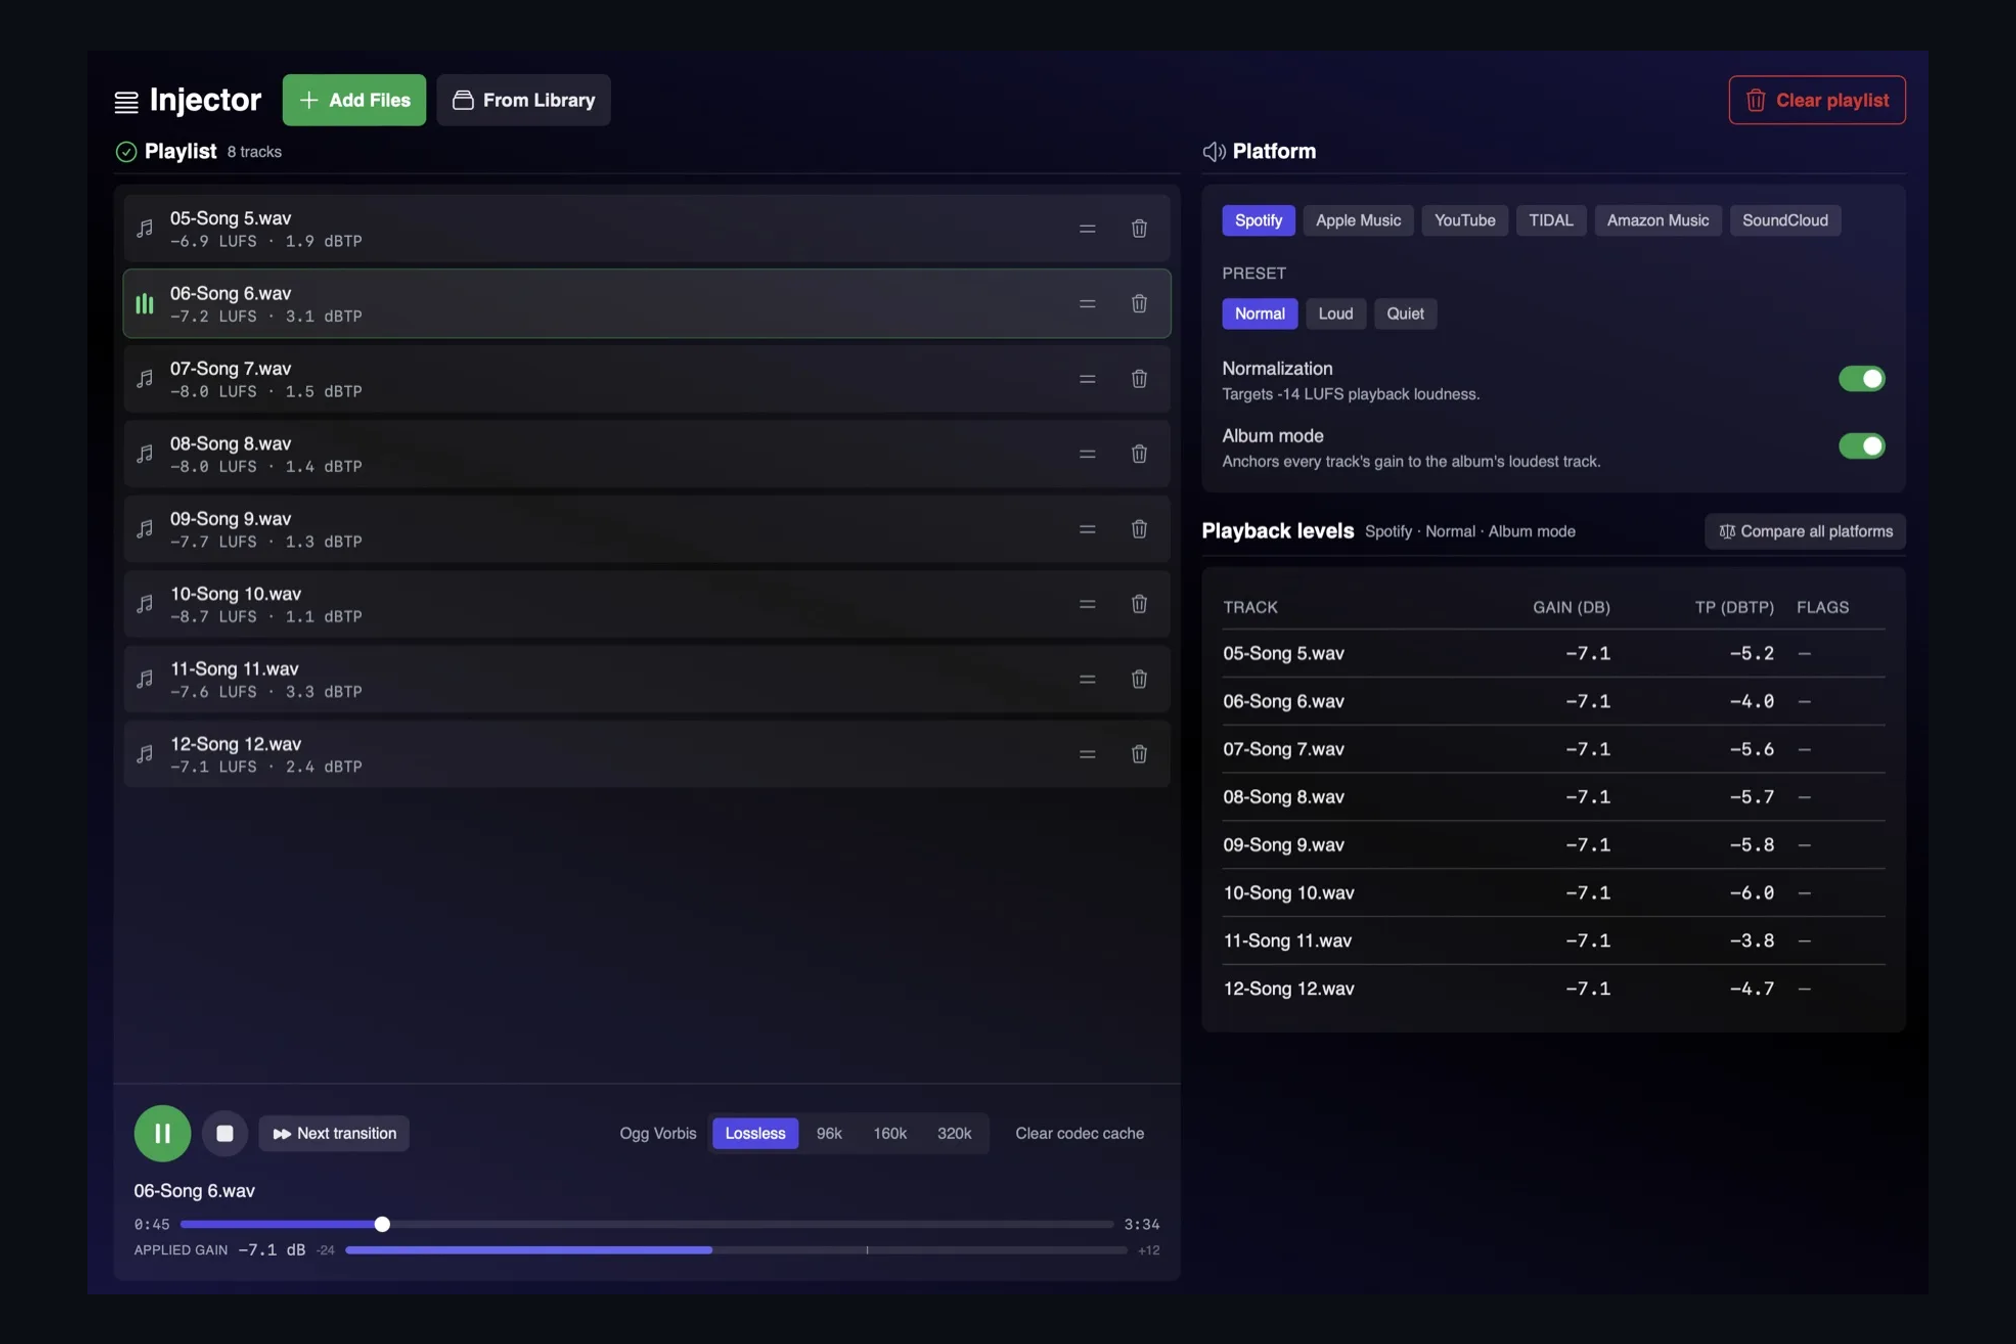
Task: Open Compare all platforms
Action: pyautogui.click(x=1804, y=532)
